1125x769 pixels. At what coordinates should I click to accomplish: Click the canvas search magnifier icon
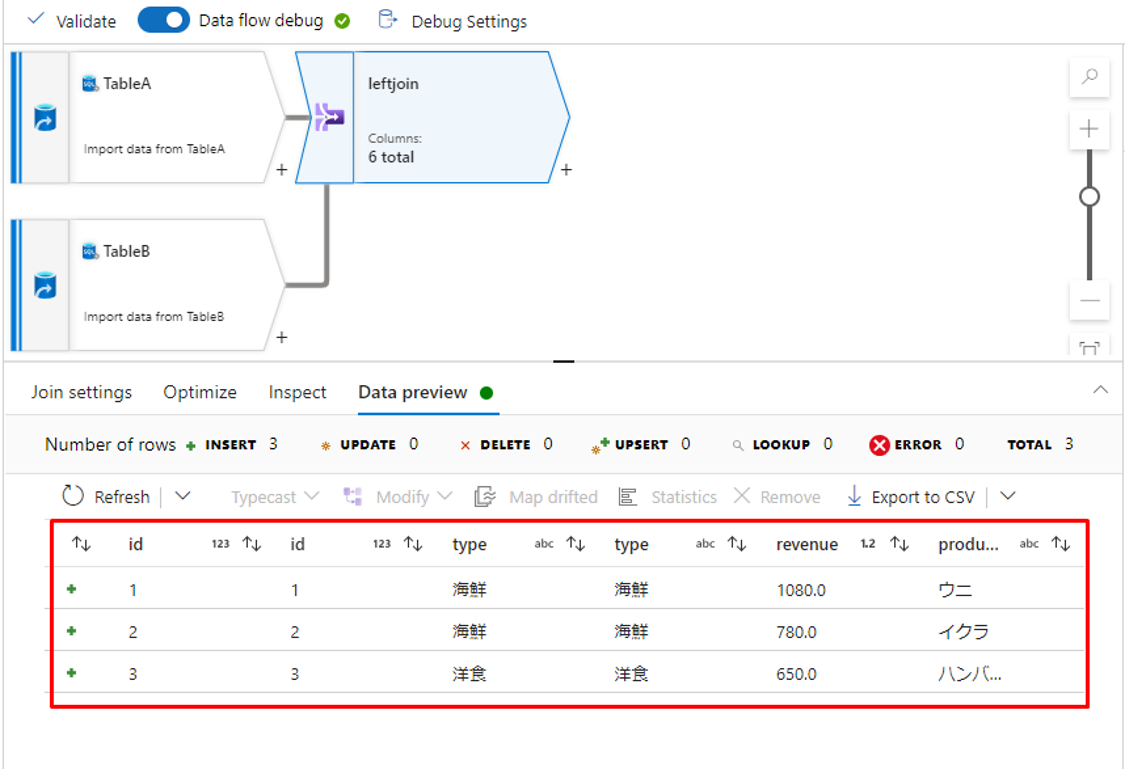click(x=1089, y=77)
